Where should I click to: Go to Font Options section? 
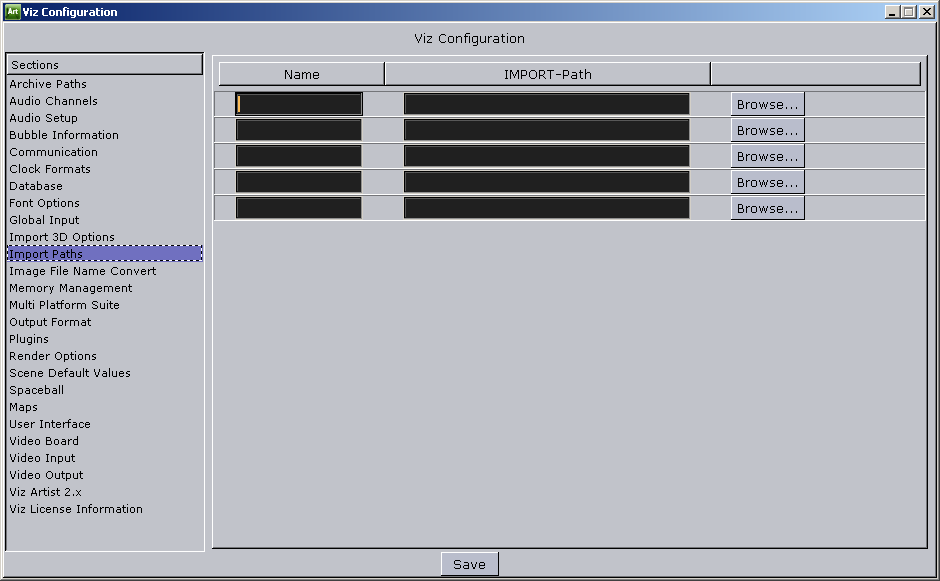pyautogui.click(x=44, y=203)
